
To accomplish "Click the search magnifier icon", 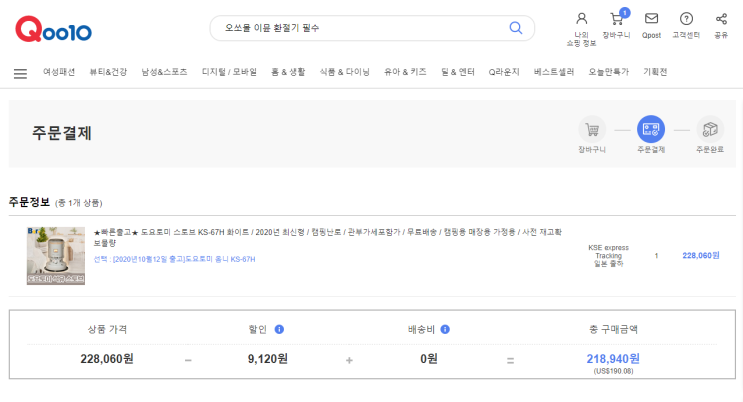I will click(x=516, y=28).
